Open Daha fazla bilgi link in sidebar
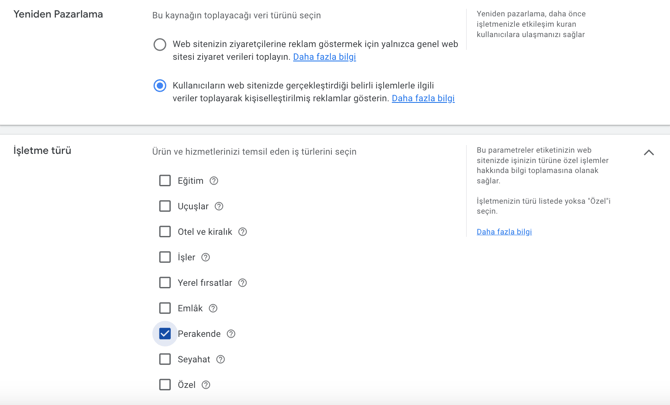This screenshot has width=670, height=405. [504, 232]
